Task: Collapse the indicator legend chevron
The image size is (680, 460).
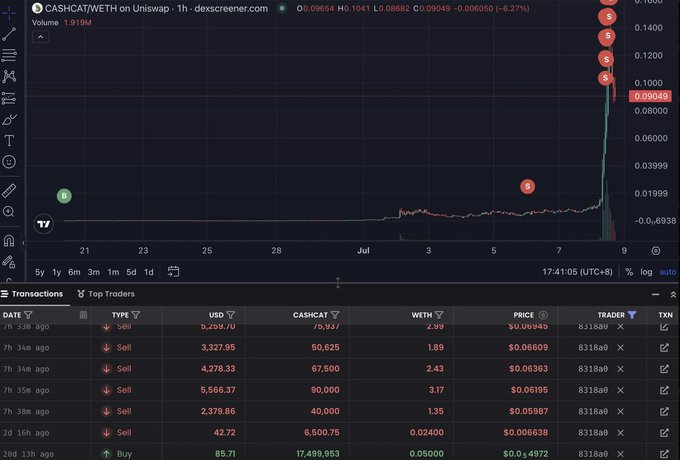Action: pos(40,37)
